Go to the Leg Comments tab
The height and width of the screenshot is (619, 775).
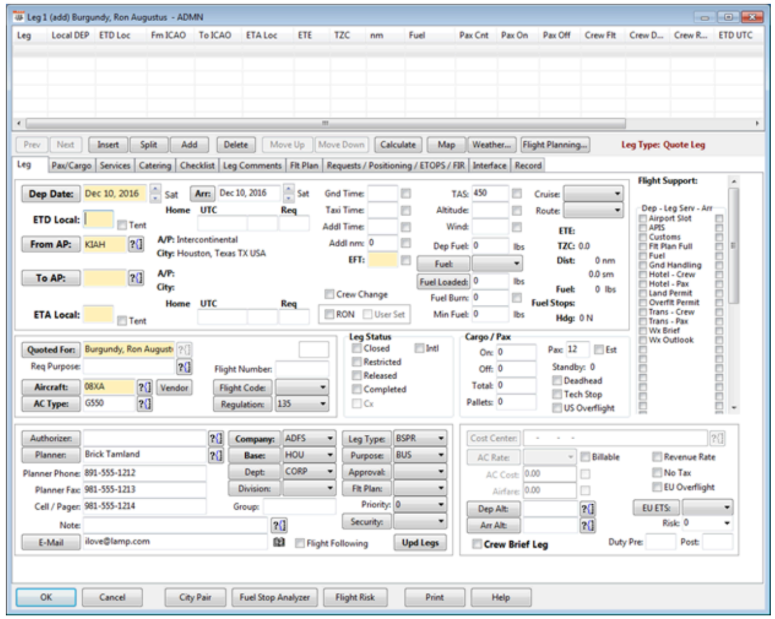tap(252, 166)
